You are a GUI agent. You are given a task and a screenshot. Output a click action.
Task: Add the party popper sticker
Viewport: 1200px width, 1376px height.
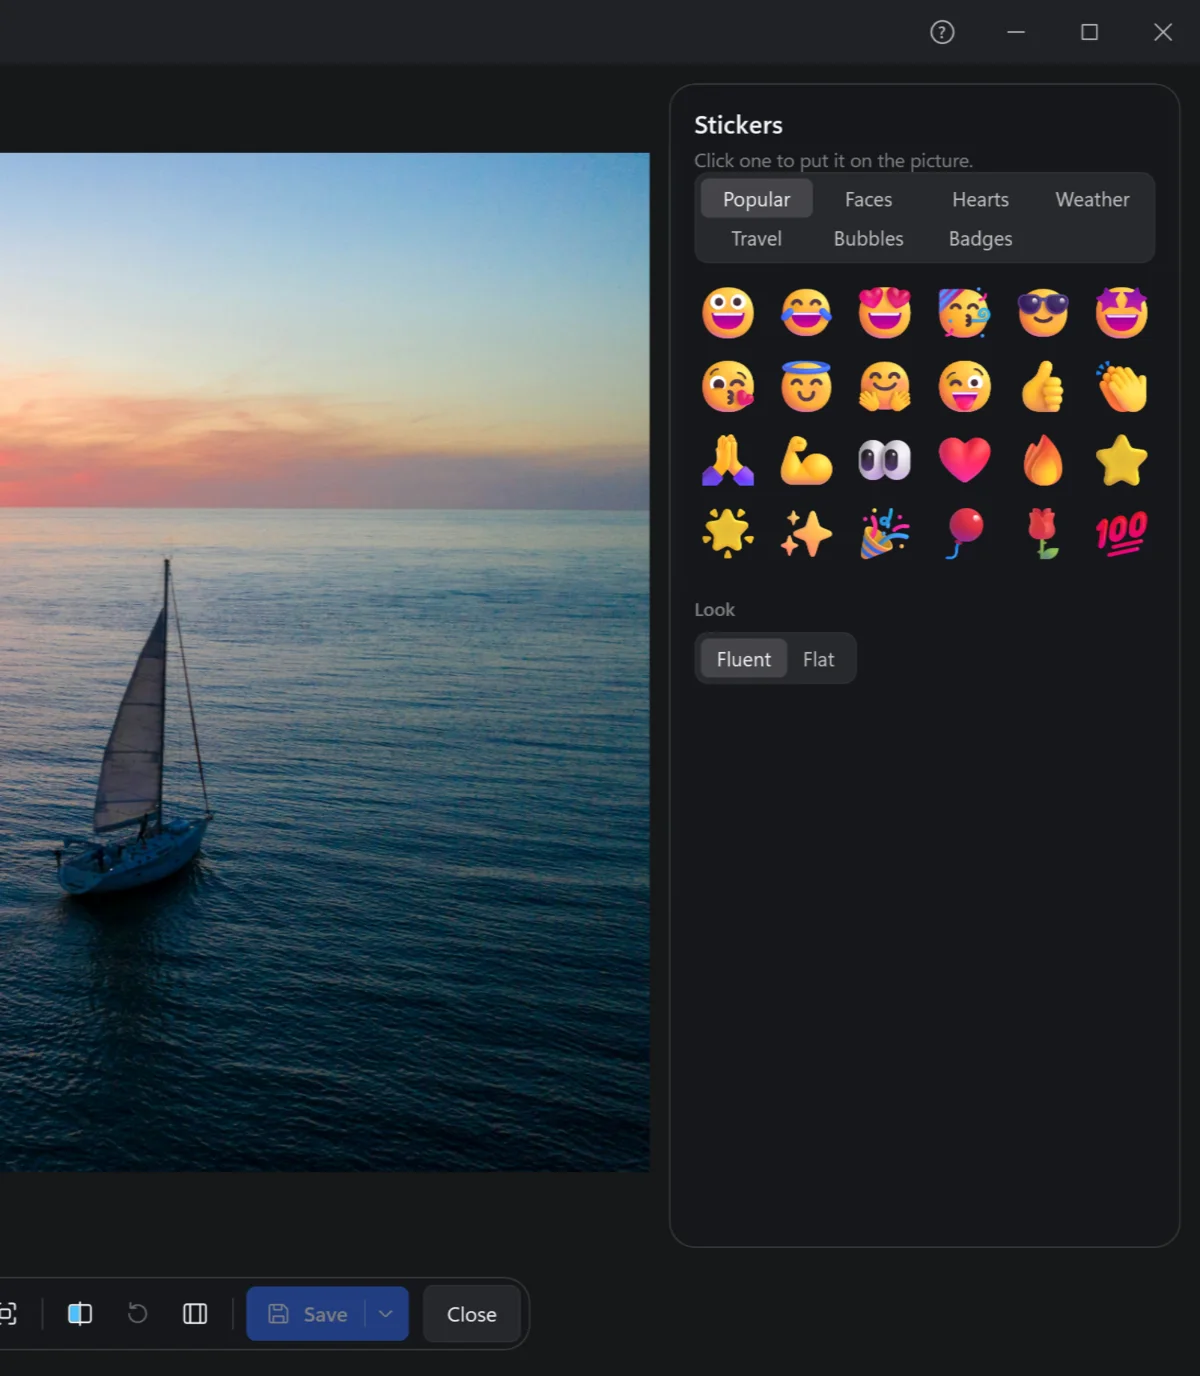coord(885,533)
